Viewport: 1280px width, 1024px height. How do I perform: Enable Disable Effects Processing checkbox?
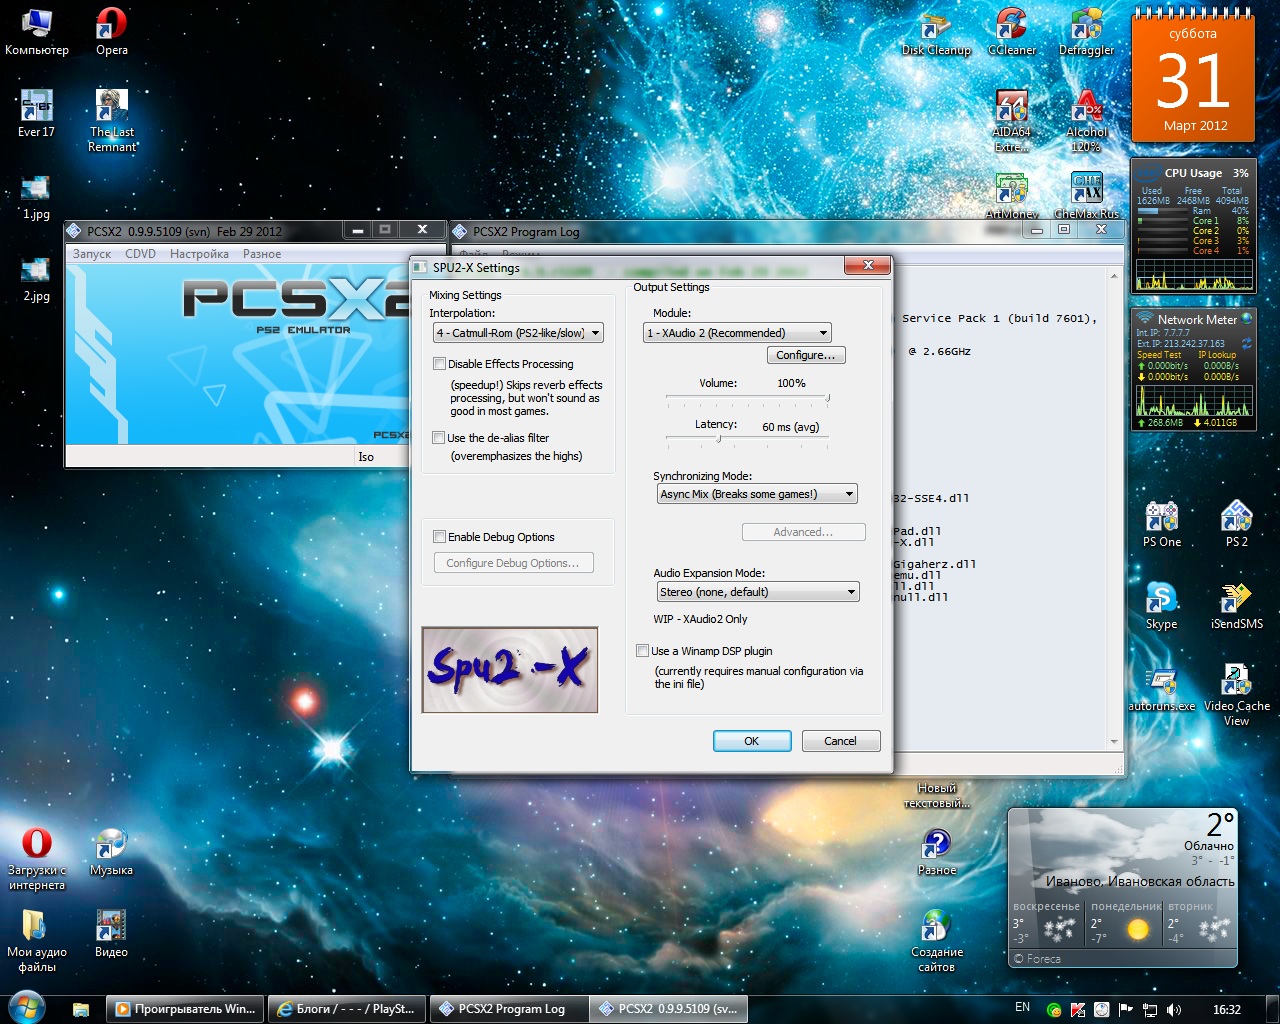pos(439,364)
